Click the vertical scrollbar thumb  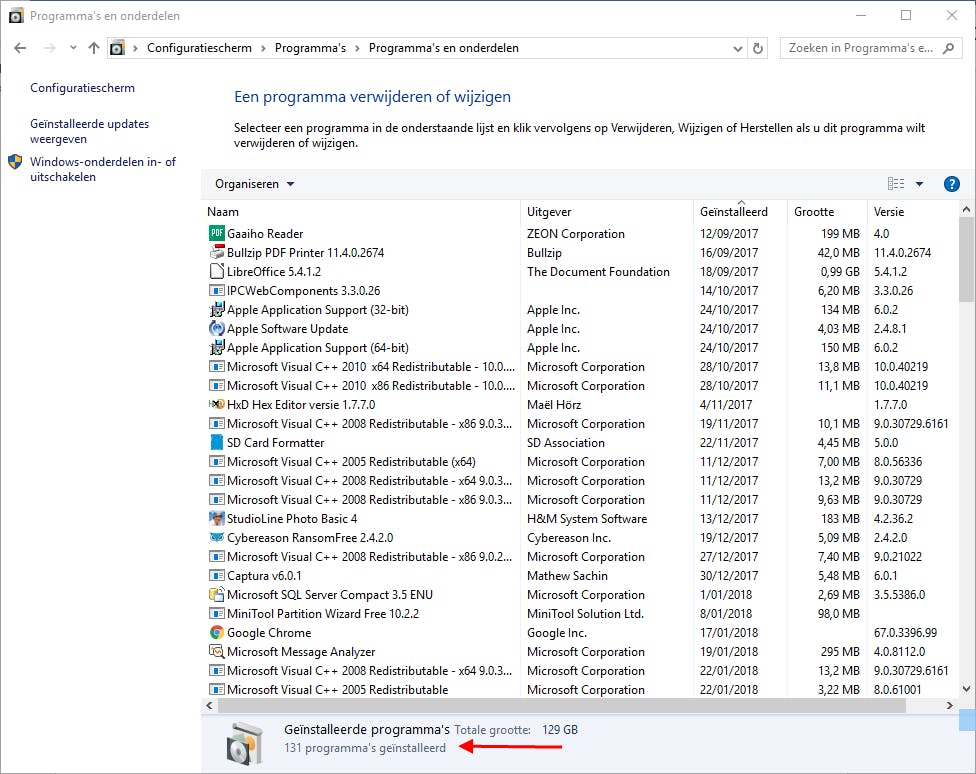(x=966, y=259)
